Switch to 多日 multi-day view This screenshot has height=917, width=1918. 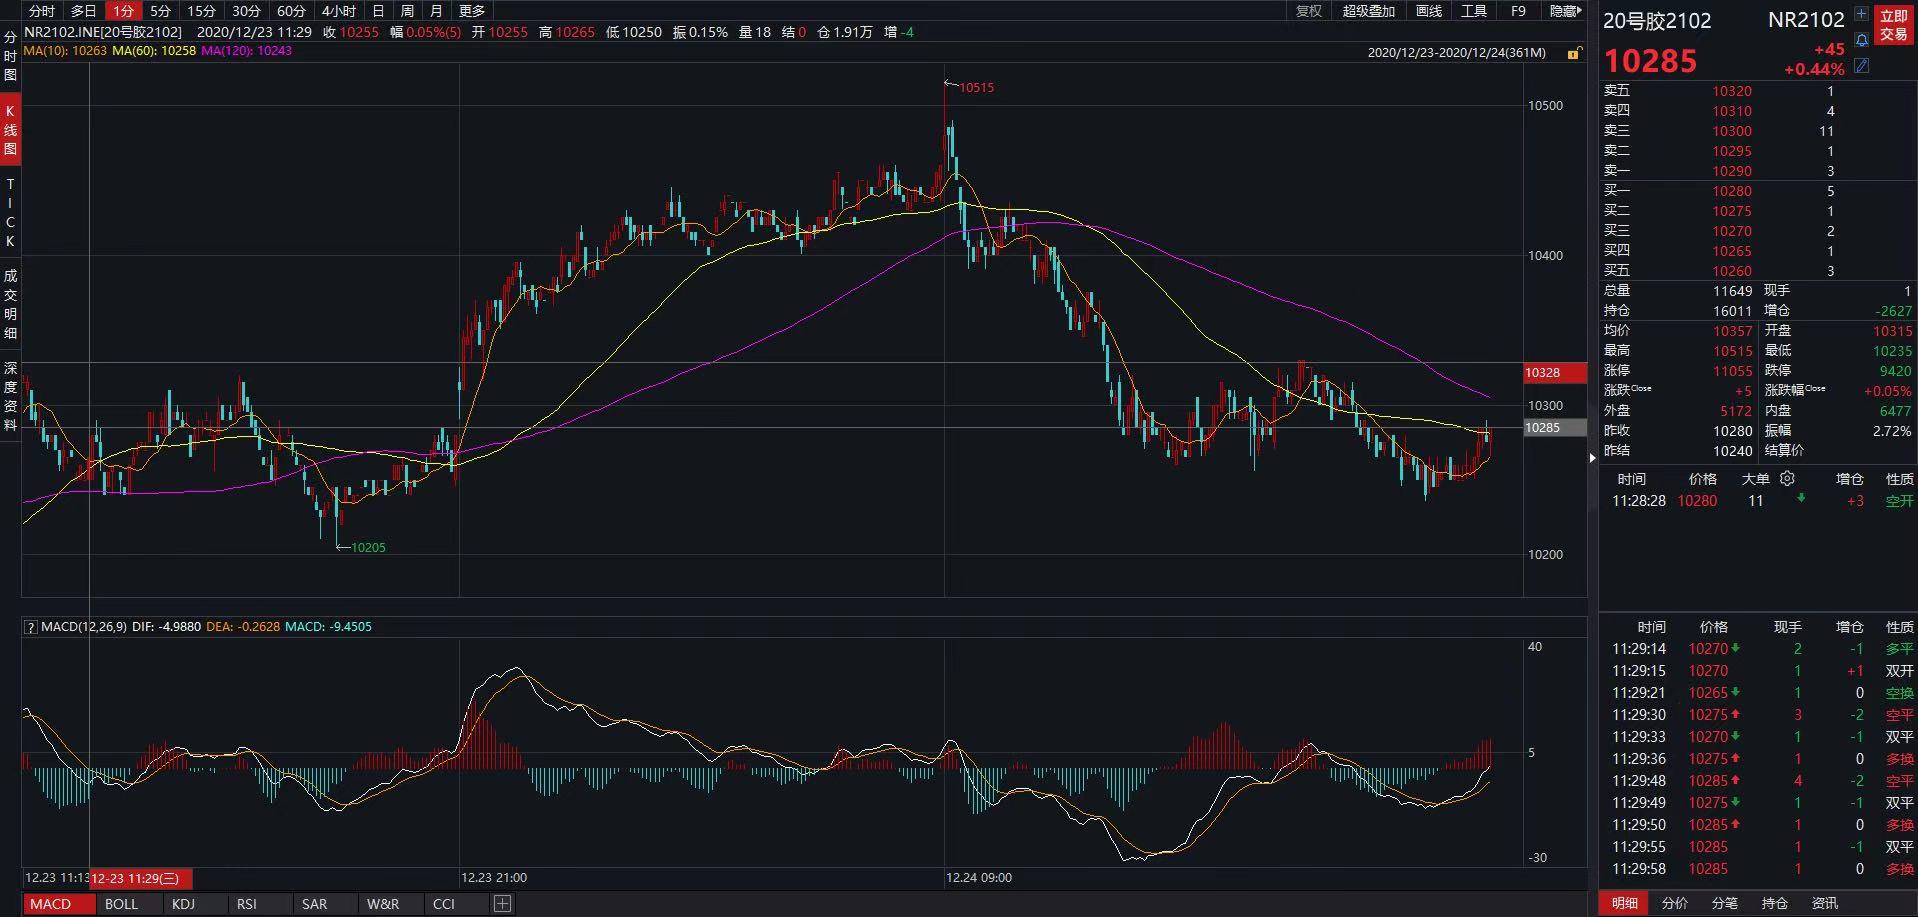(84, 11)
